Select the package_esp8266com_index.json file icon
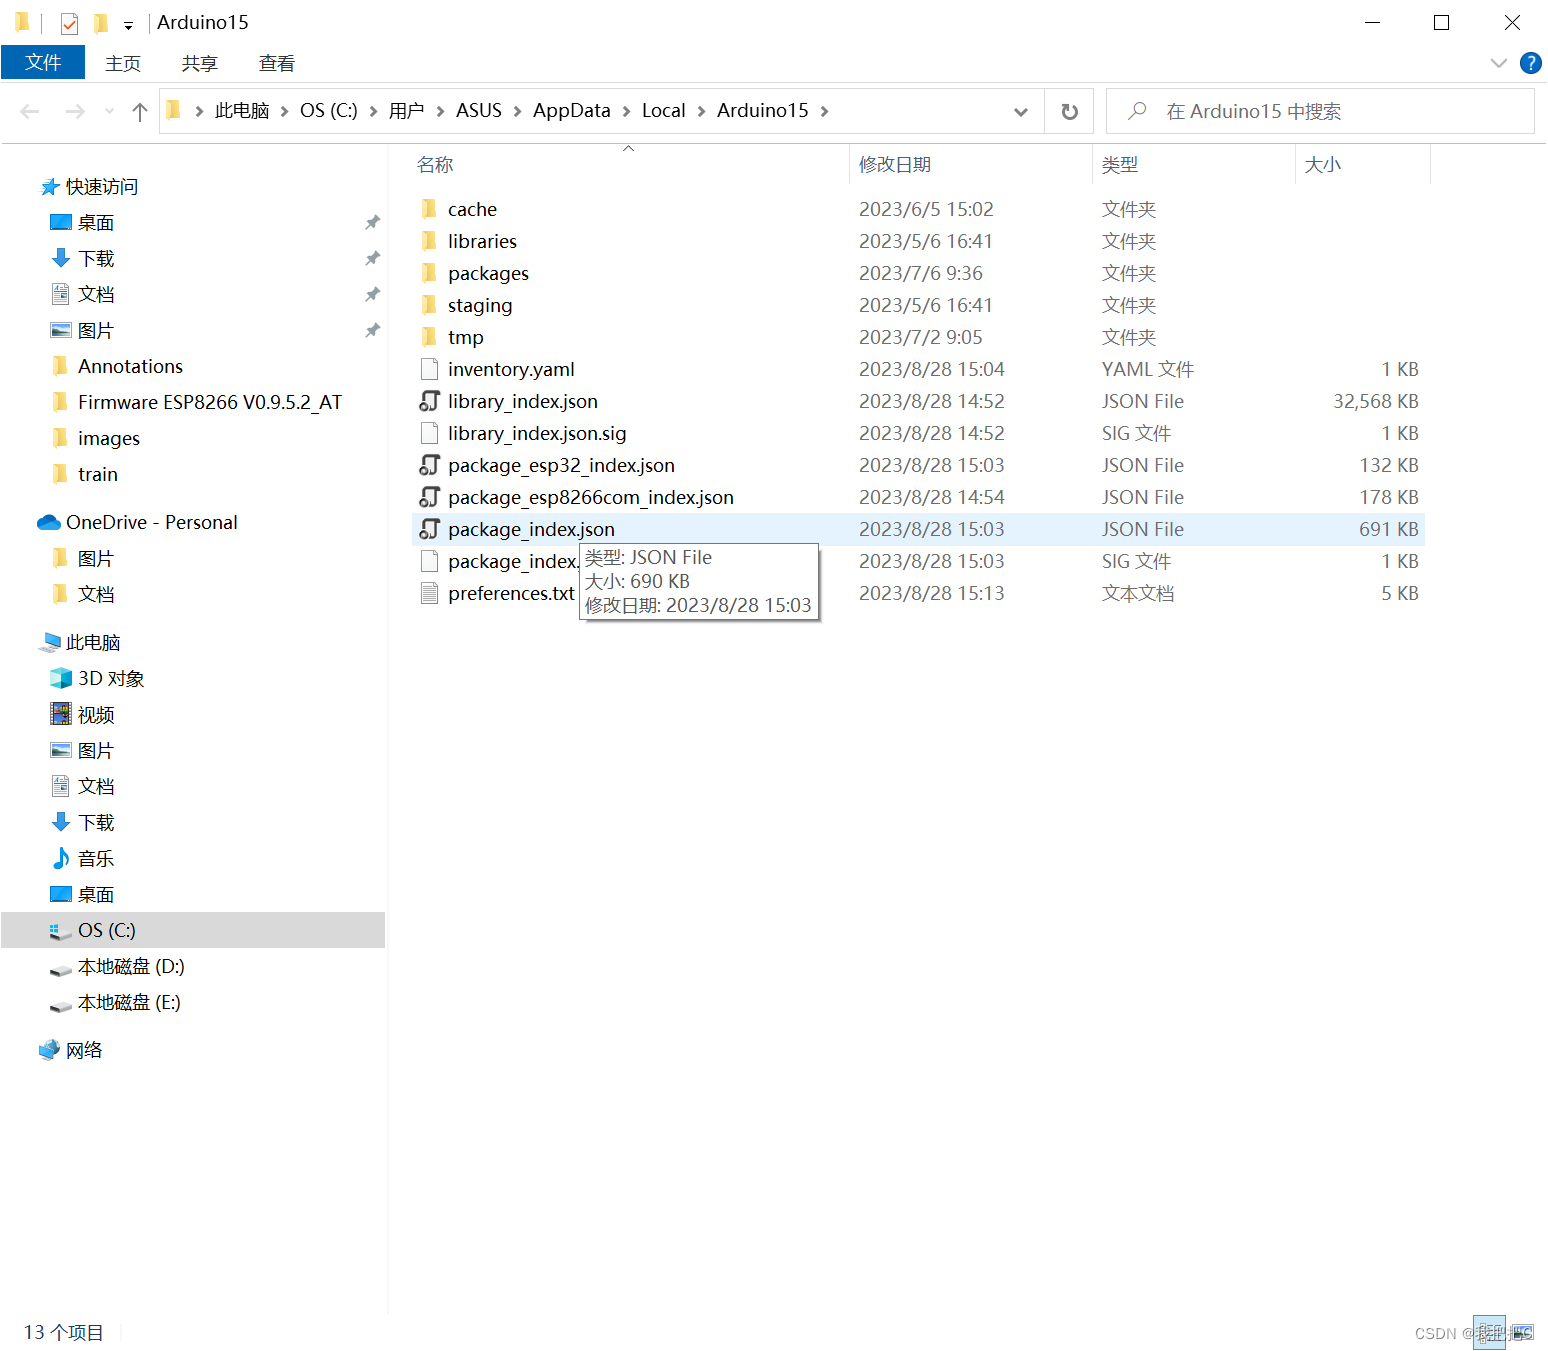The image size is (1548, 1351). [429, 497]
